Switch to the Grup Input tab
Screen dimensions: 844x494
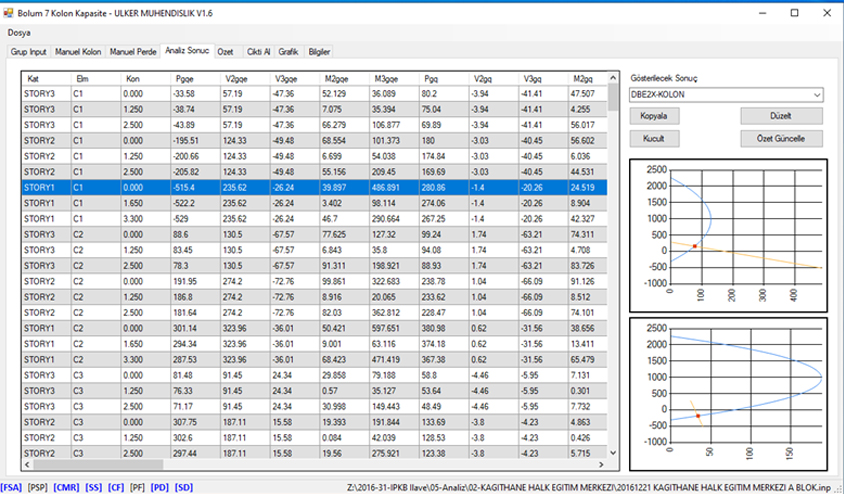(29, 52)
